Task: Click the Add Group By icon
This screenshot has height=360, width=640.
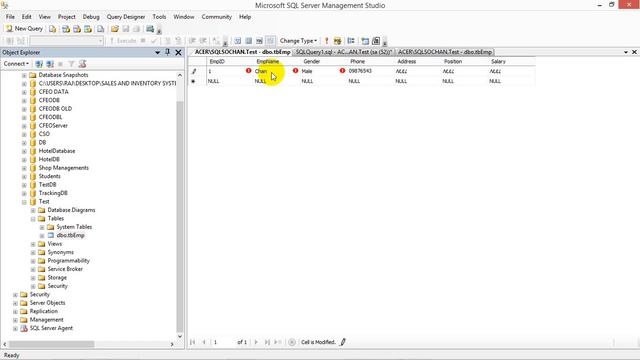Action: [351, 41]
